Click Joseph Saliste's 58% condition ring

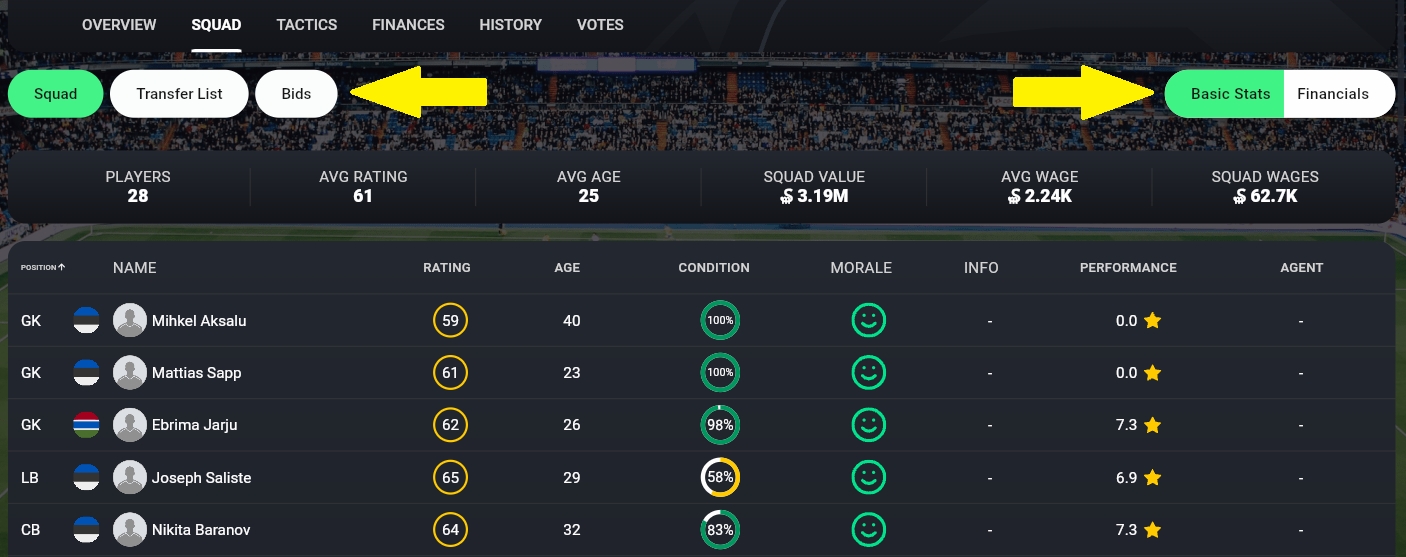[720, 478]
